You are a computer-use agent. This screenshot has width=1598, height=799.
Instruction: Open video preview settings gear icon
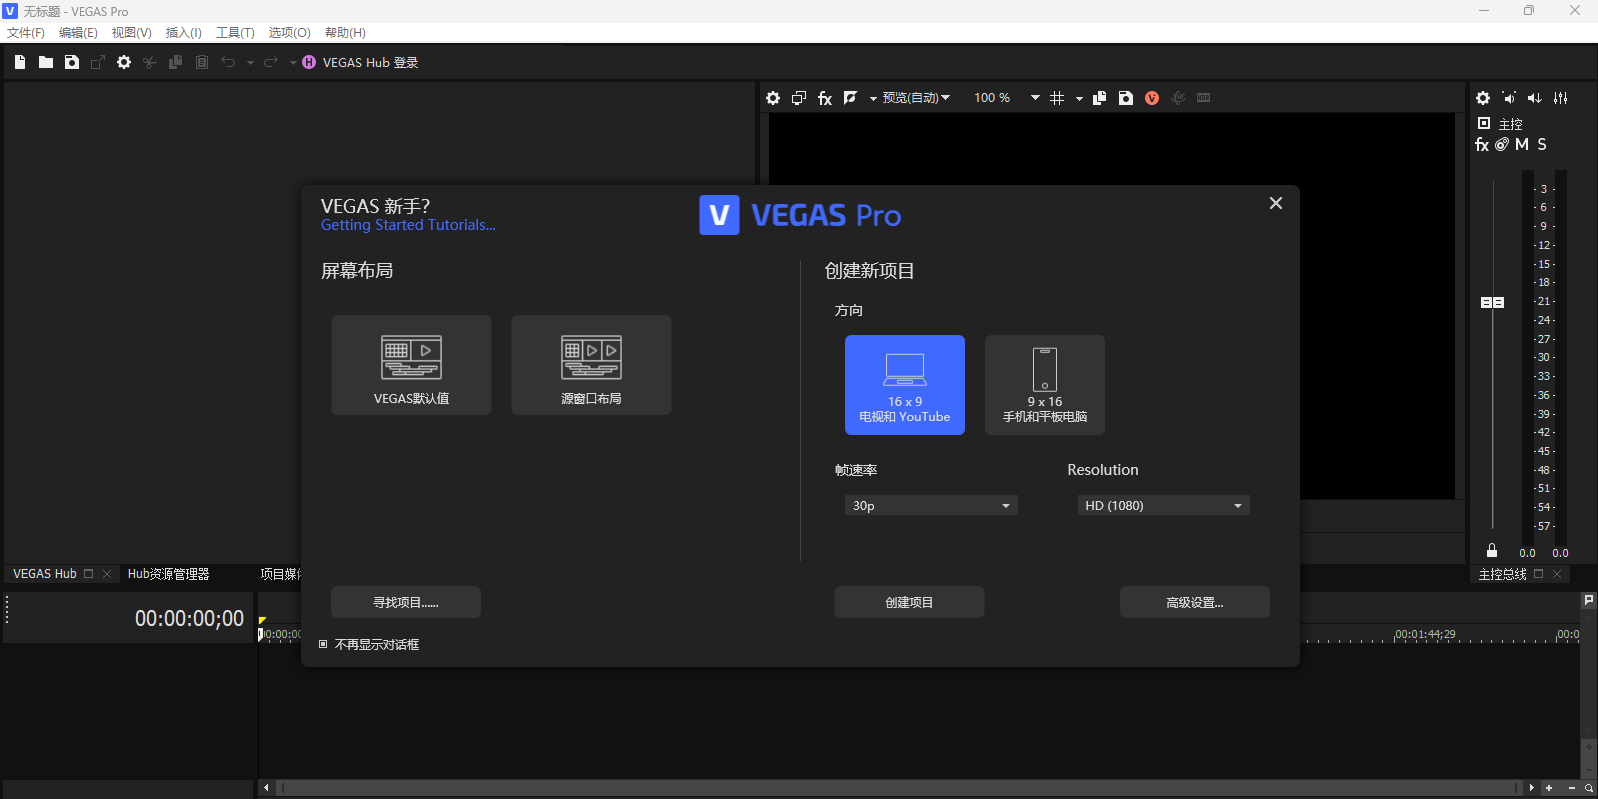point(773,98)
